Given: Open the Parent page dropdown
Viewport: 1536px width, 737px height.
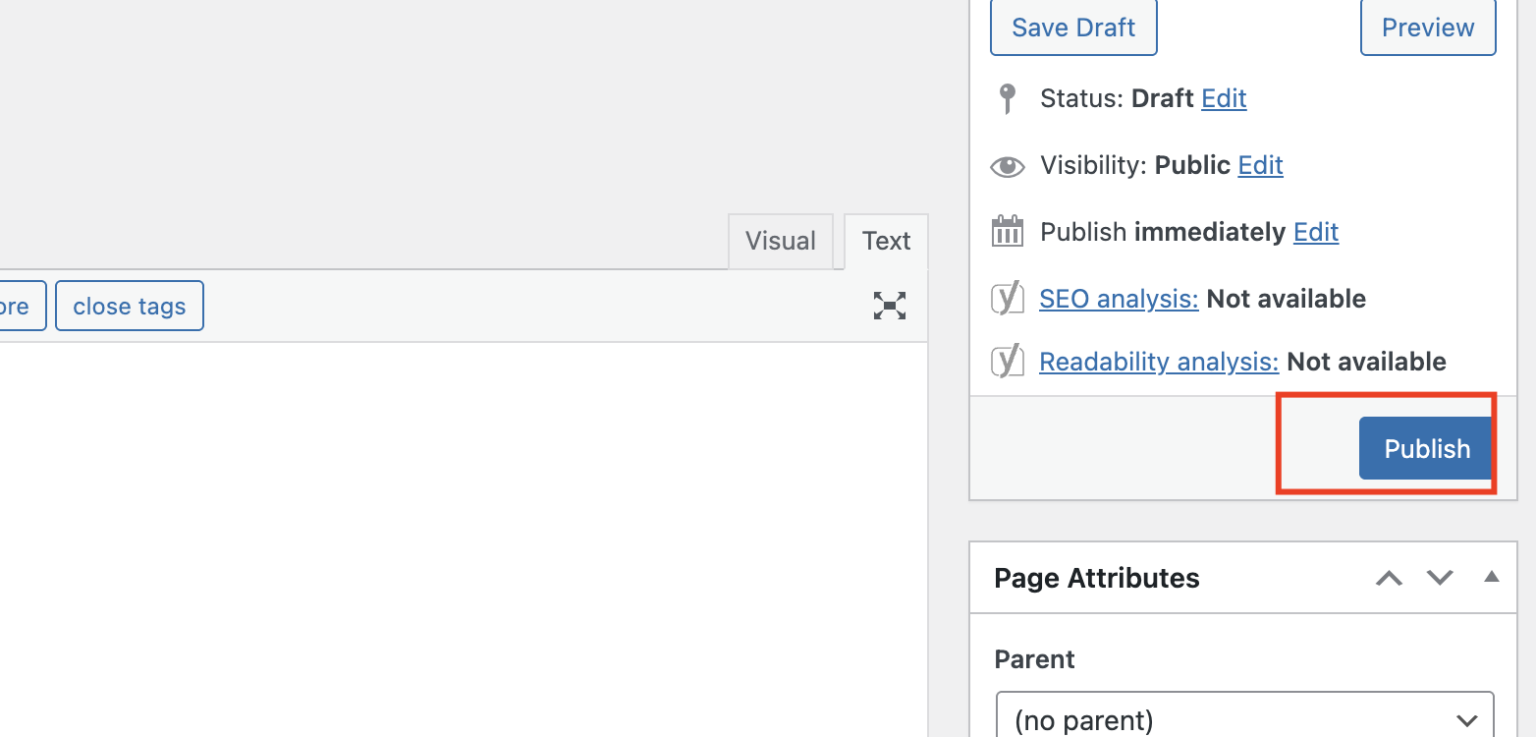Looking at the screenshot, I should point(1245,719).
